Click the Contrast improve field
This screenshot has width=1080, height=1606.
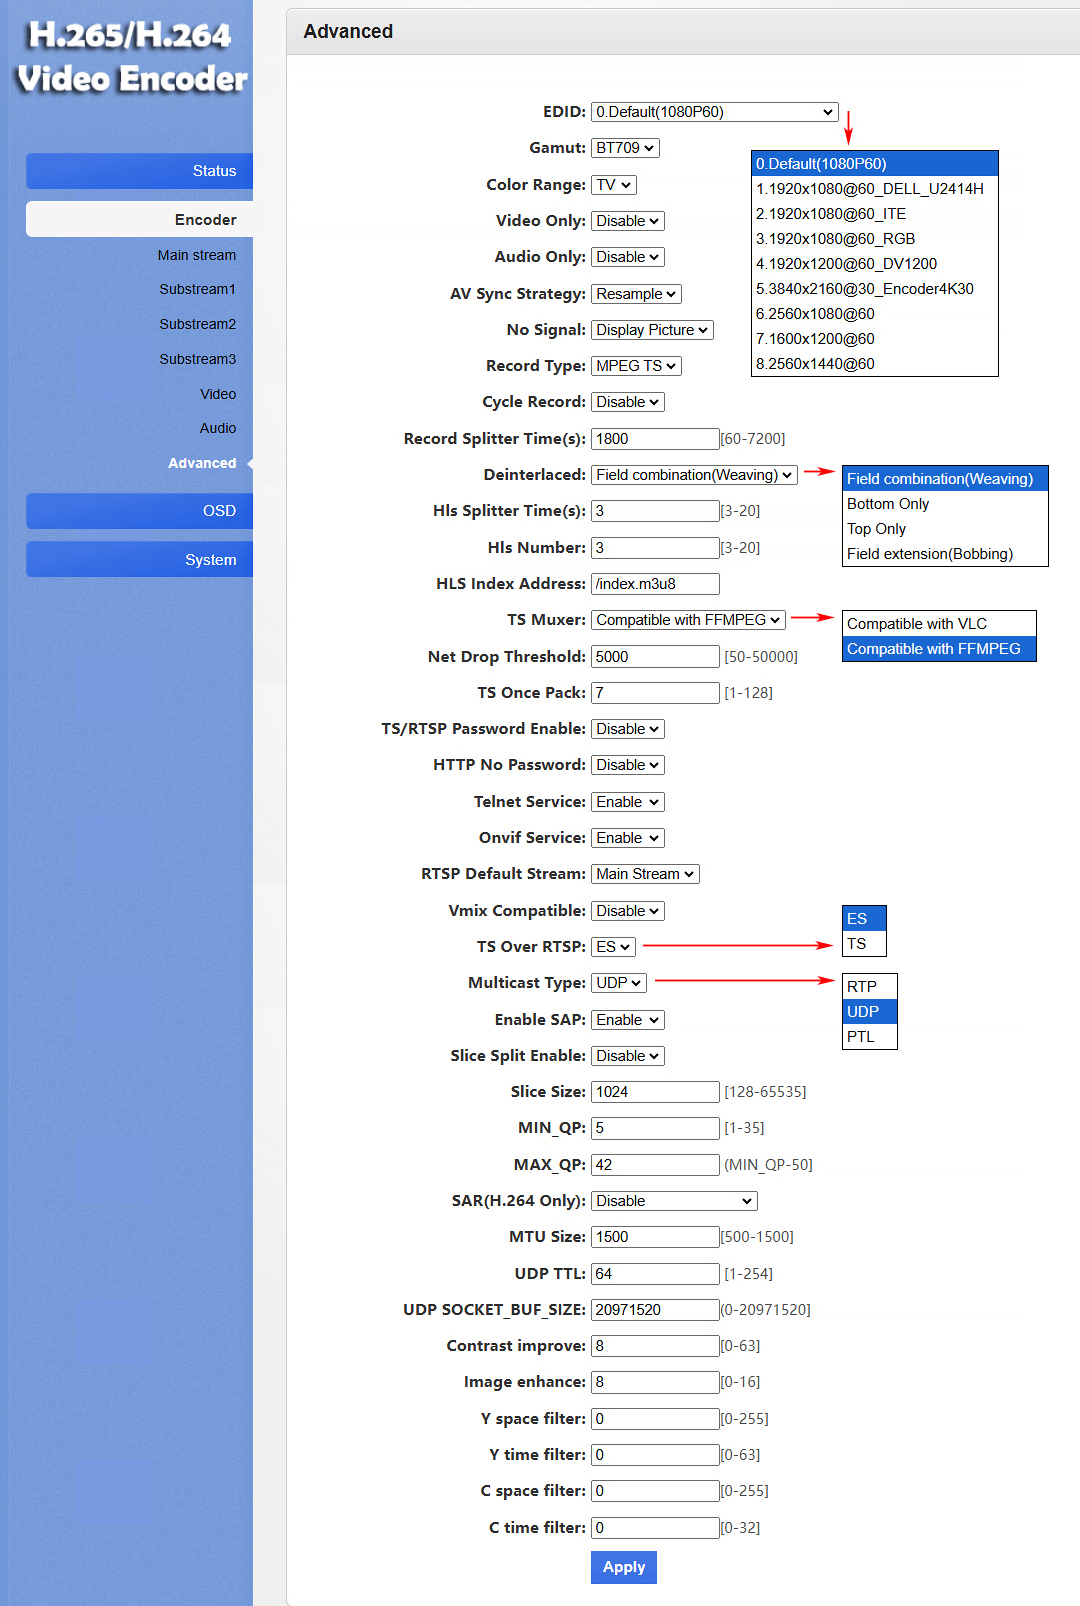(x=655, y=1346)
